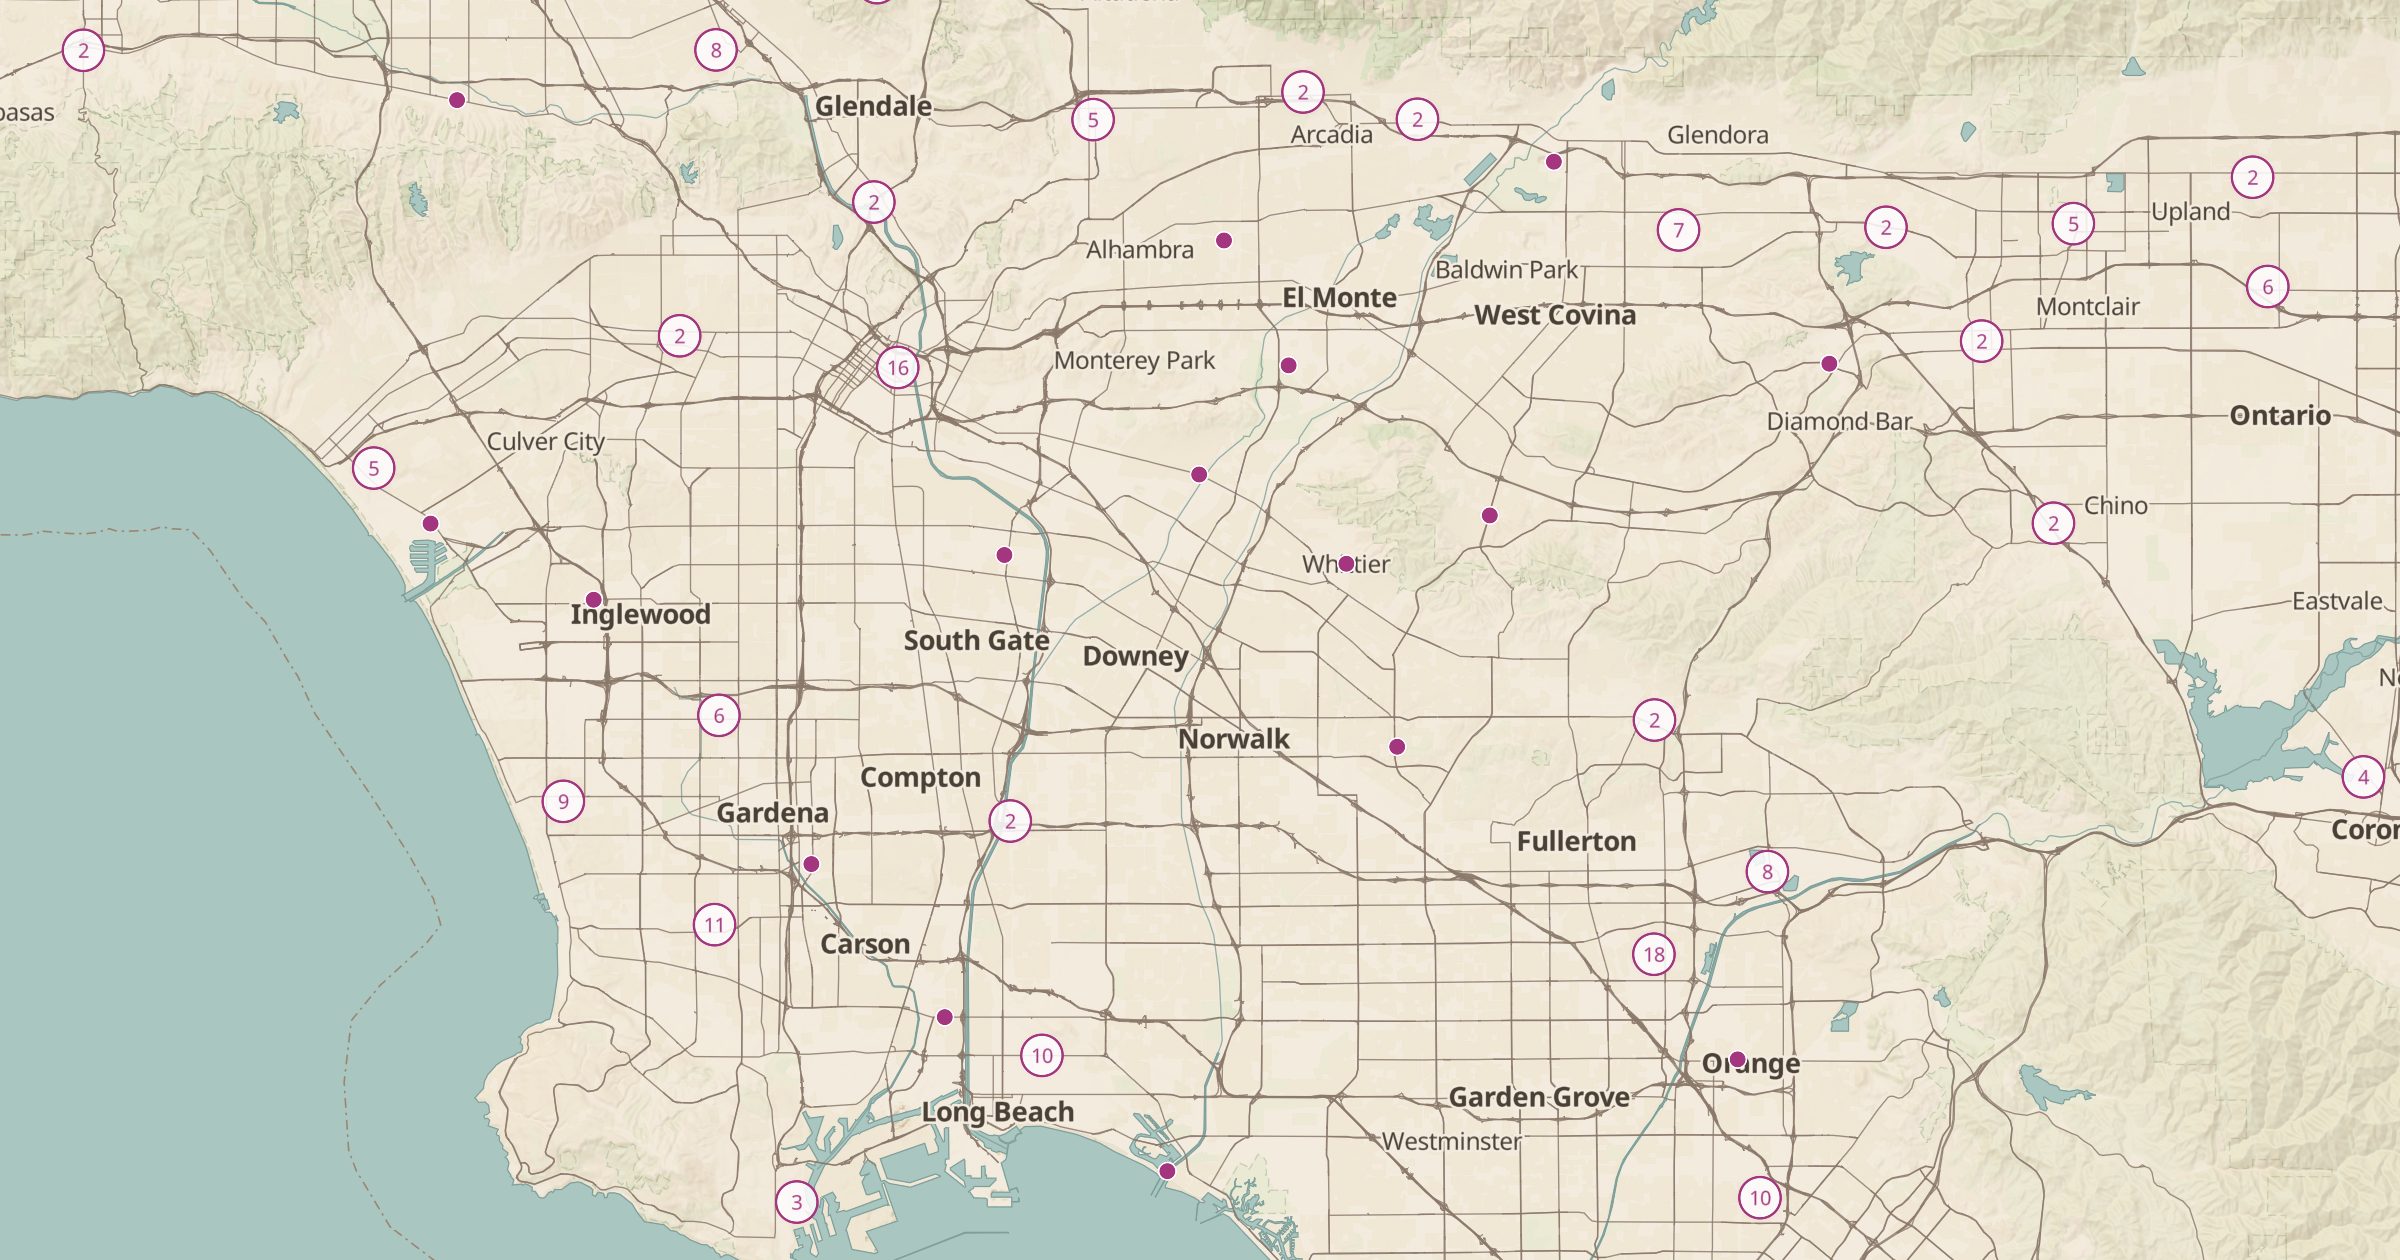The height and width of the screenshot is (1260, 2400).
Task: Click the 8 cluster northwest of Glendale
Action: 715,49
